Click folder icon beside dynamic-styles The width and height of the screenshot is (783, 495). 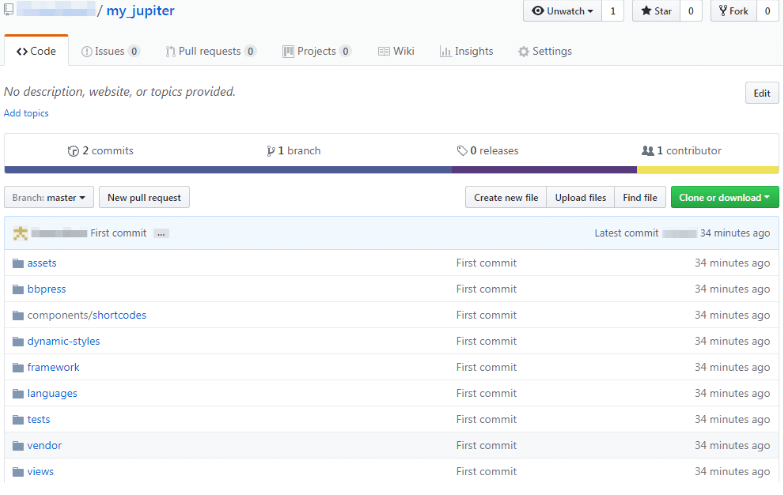(x=18, y=341)
